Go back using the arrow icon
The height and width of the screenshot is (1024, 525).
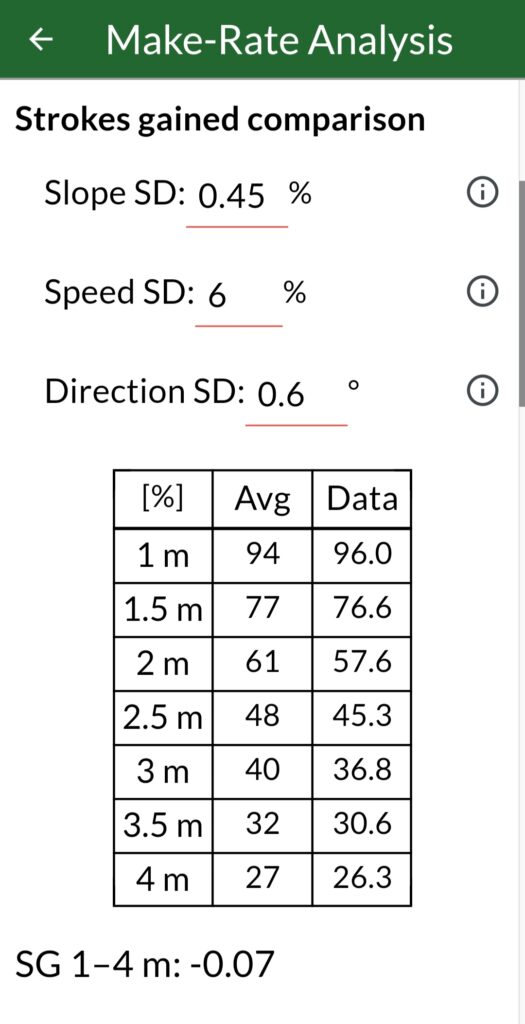tap(41, 40)
